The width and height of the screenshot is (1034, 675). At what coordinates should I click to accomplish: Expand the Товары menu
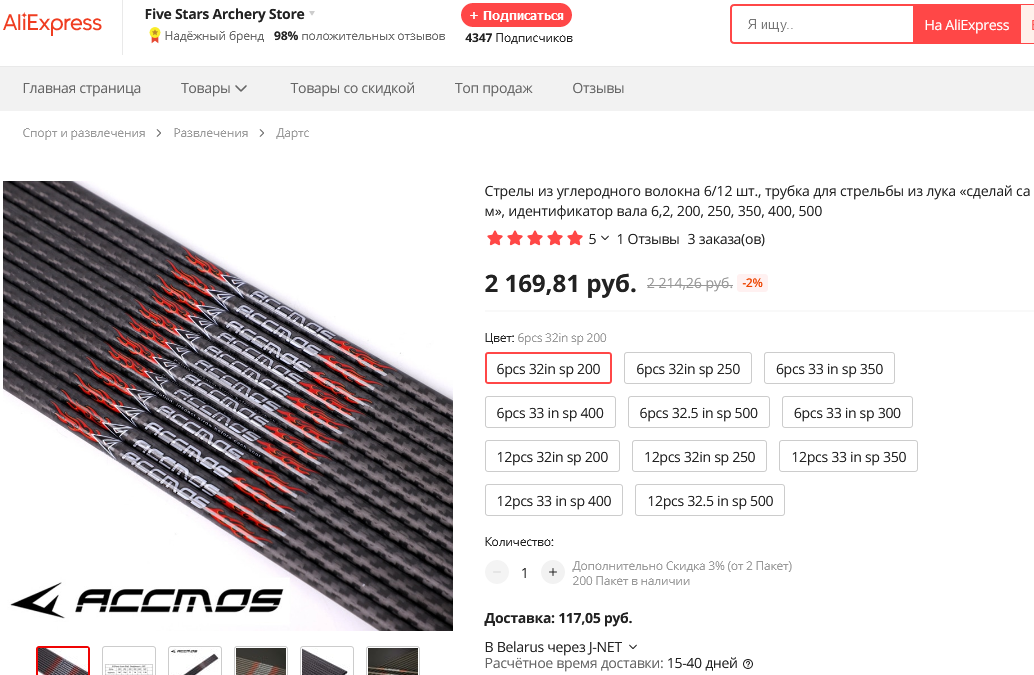[x=214, y=88]
